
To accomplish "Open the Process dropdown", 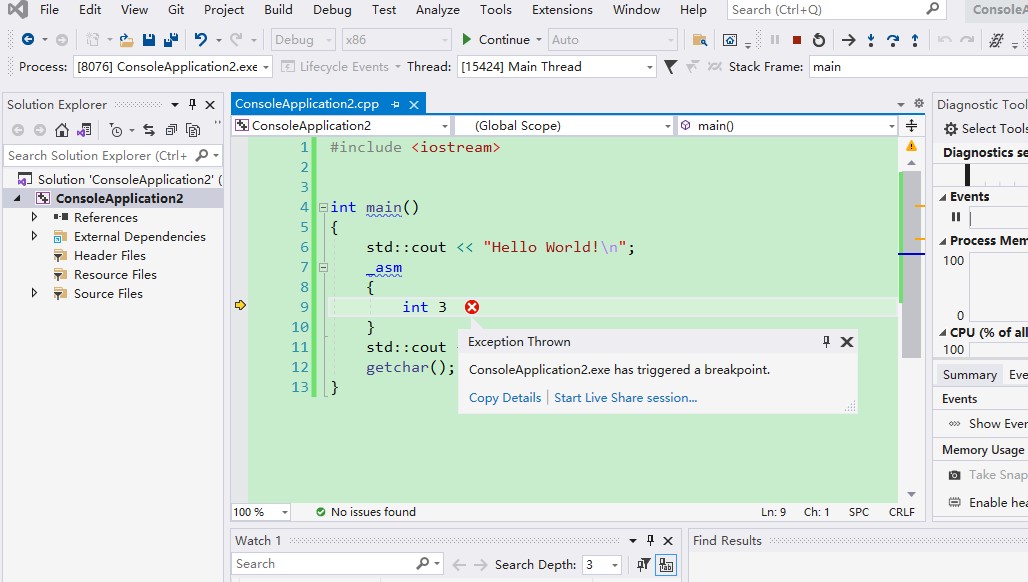I will pyautogui.click(x=266, y=67).
